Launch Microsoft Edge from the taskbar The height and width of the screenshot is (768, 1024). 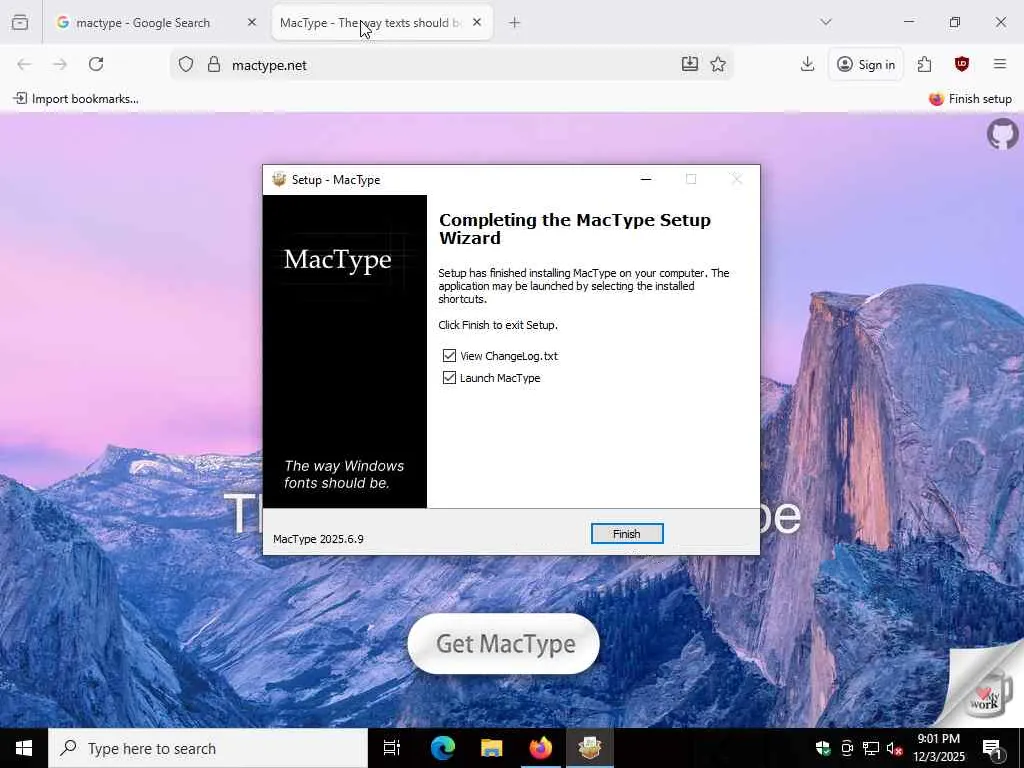pos(443,748)
